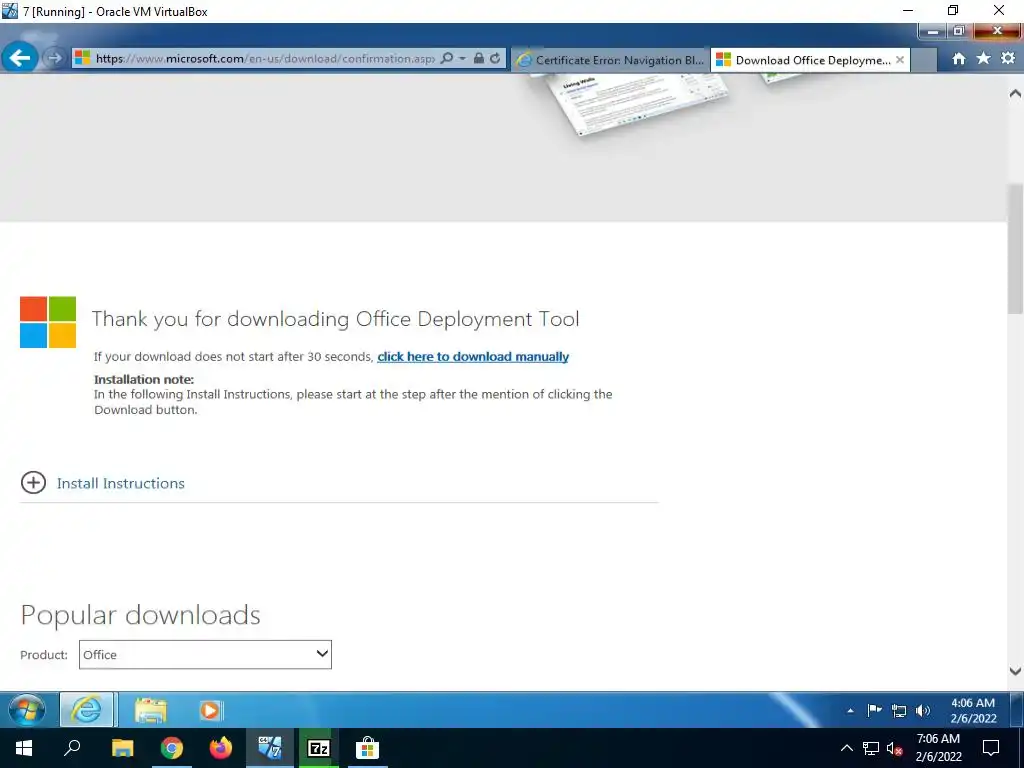Open Microsoft Store on host taskbar
The image size is (1024, 768).
(368, 748)
